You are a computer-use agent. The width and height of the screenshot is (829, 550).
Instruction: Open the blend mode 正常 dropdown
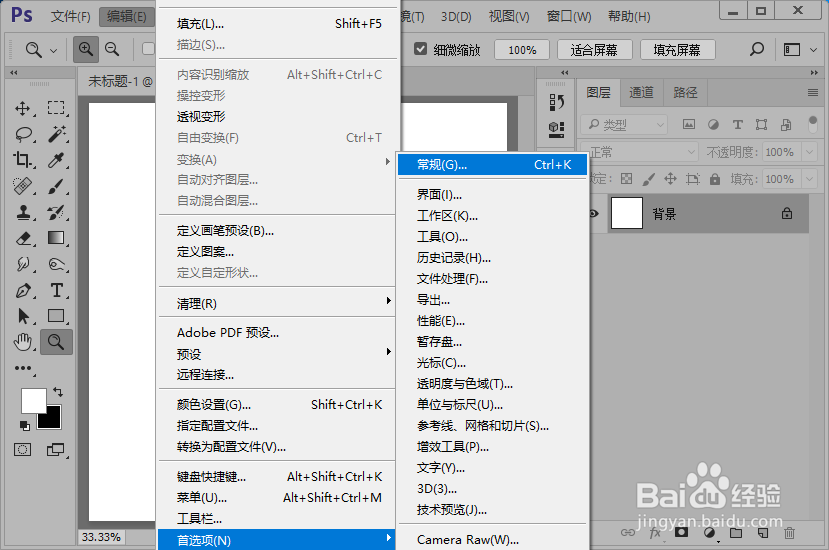click(x=639, y=152)
